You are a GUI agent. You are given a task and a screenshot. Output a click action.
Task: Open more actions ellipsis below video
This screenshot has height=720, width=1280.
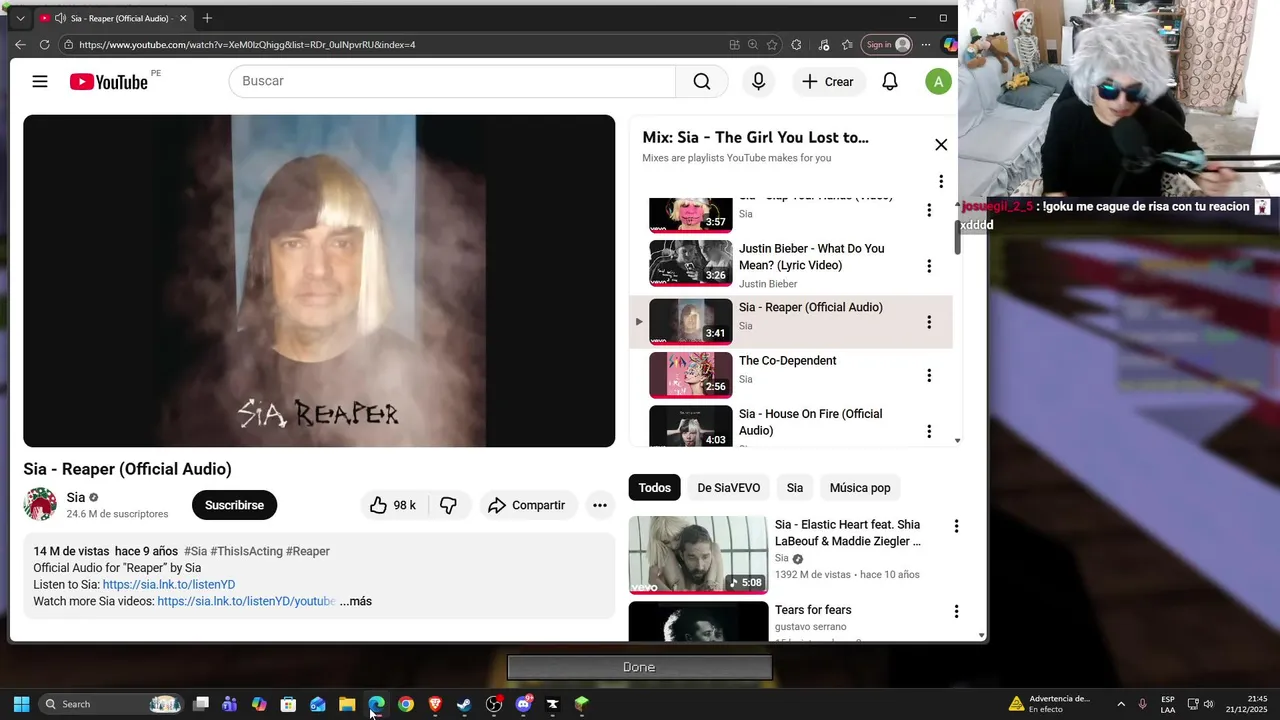[600, 505]
